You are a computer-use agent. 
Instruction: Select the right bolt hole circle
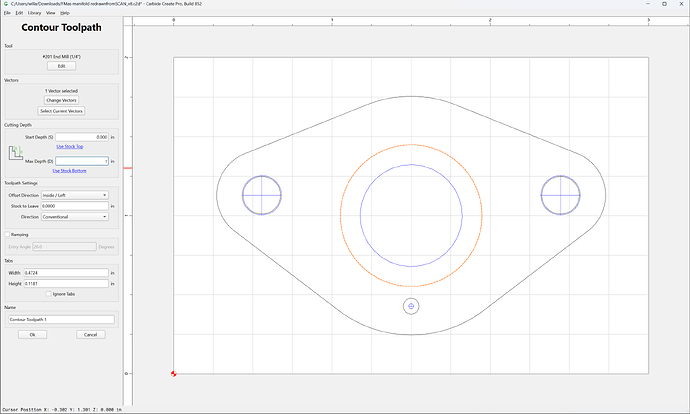(560, 195)
